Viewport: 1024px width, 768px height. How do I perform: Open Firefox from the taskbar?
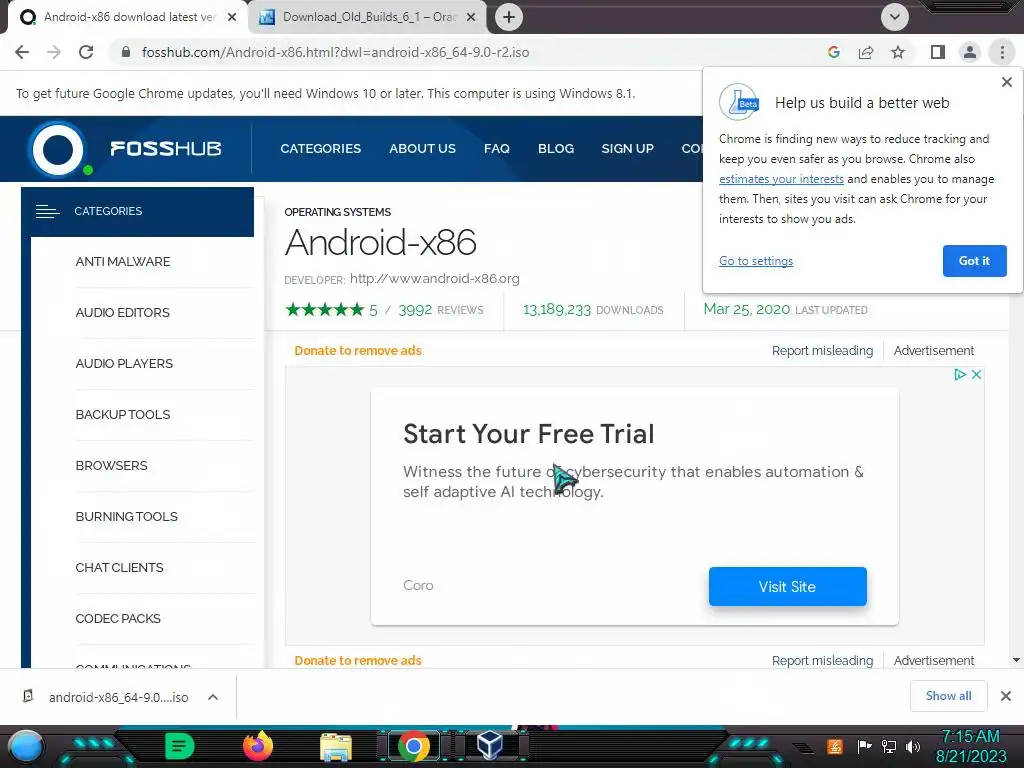(x=257, y=746)
